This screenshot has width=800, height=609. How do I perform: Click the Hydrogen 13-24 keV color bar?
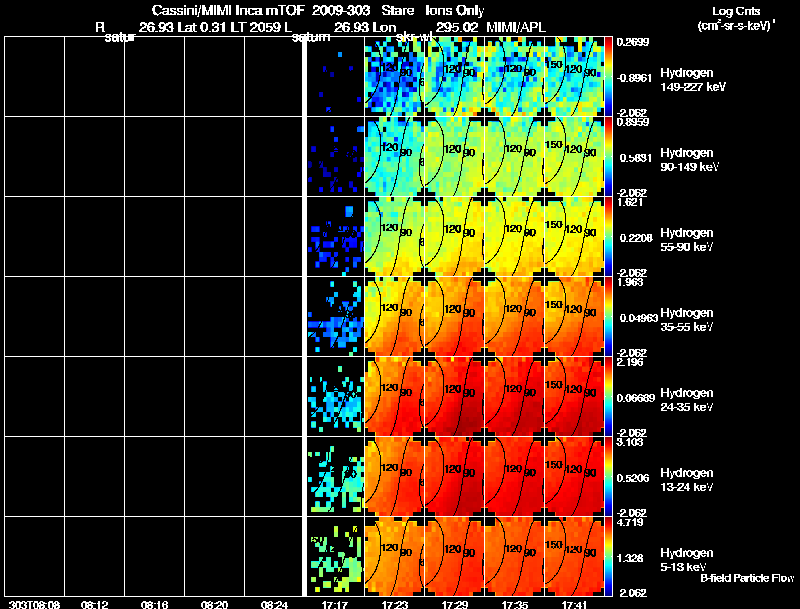pyautogui.click(x=608, y=477)
